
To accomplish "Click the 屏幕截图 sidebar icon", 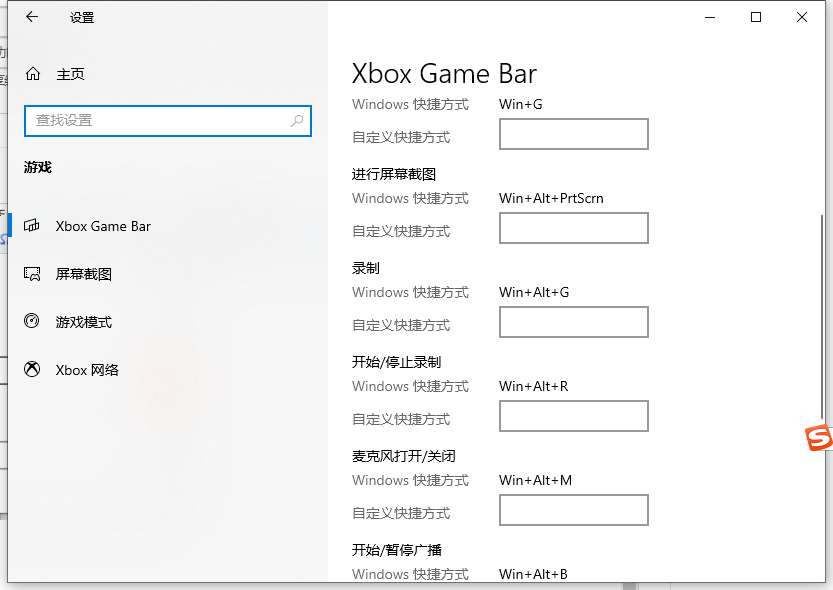I will [x=33, y=274].
